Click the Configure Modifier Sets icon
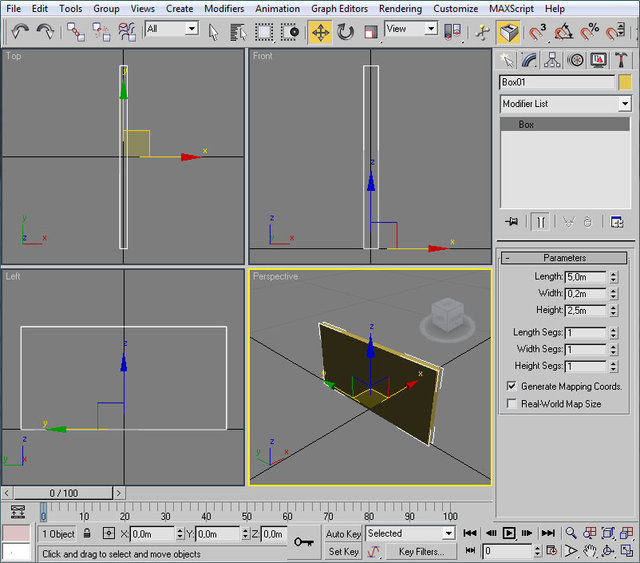The width and height of the screenshot is (640, 563). pyautogui.click(x=617, y=222)
